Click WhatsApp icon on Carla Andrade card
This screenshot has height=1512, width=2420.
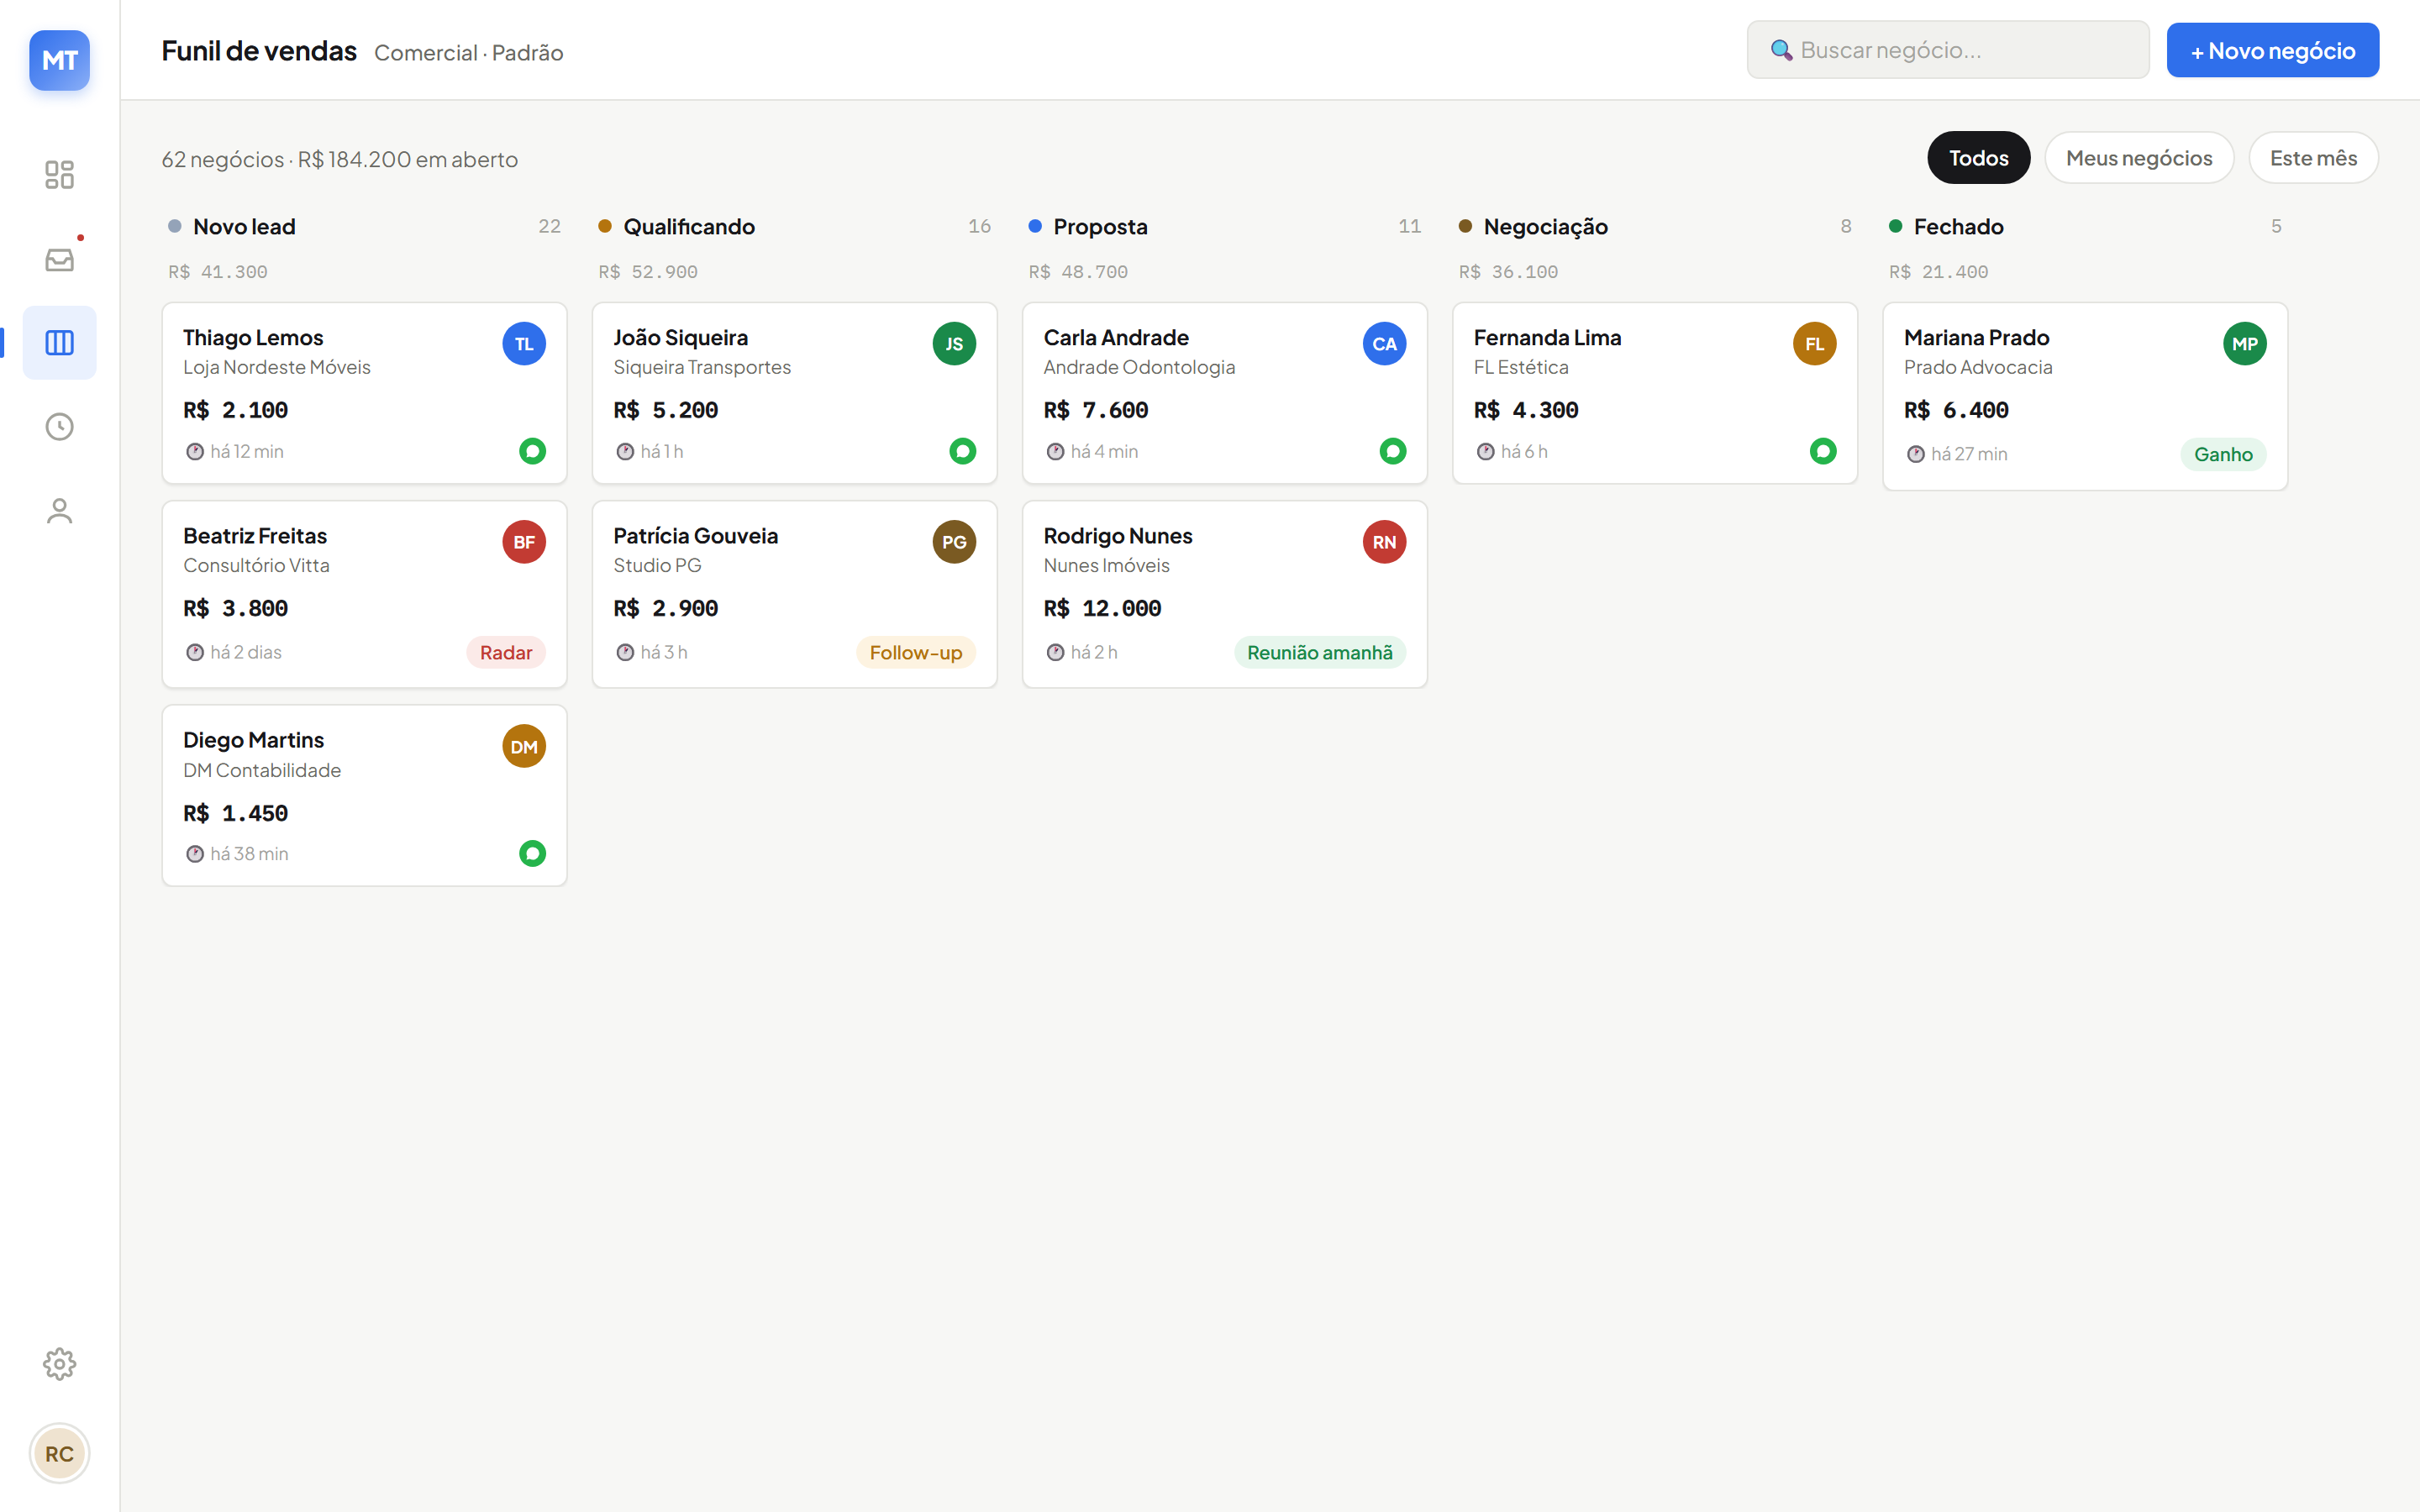pos(1393,451)
